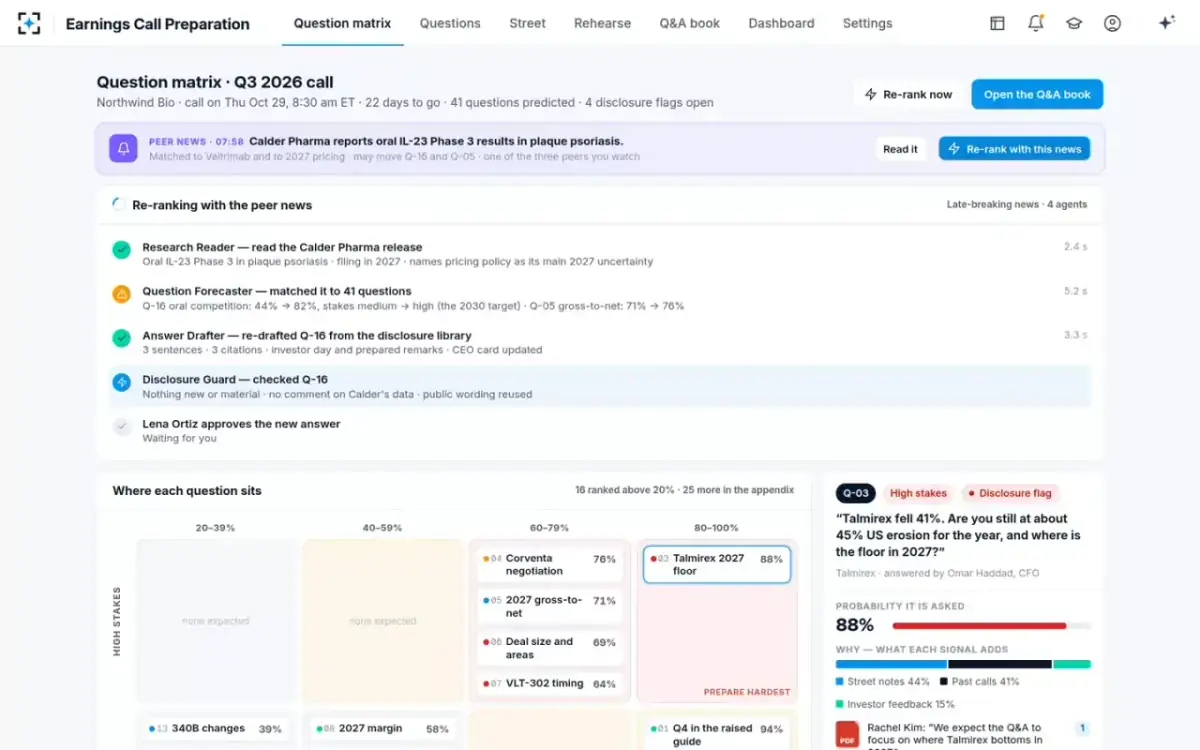Open the graduation cap learning icon
The height and width of the screenshot is (750, 1200).
[1074, 23]
